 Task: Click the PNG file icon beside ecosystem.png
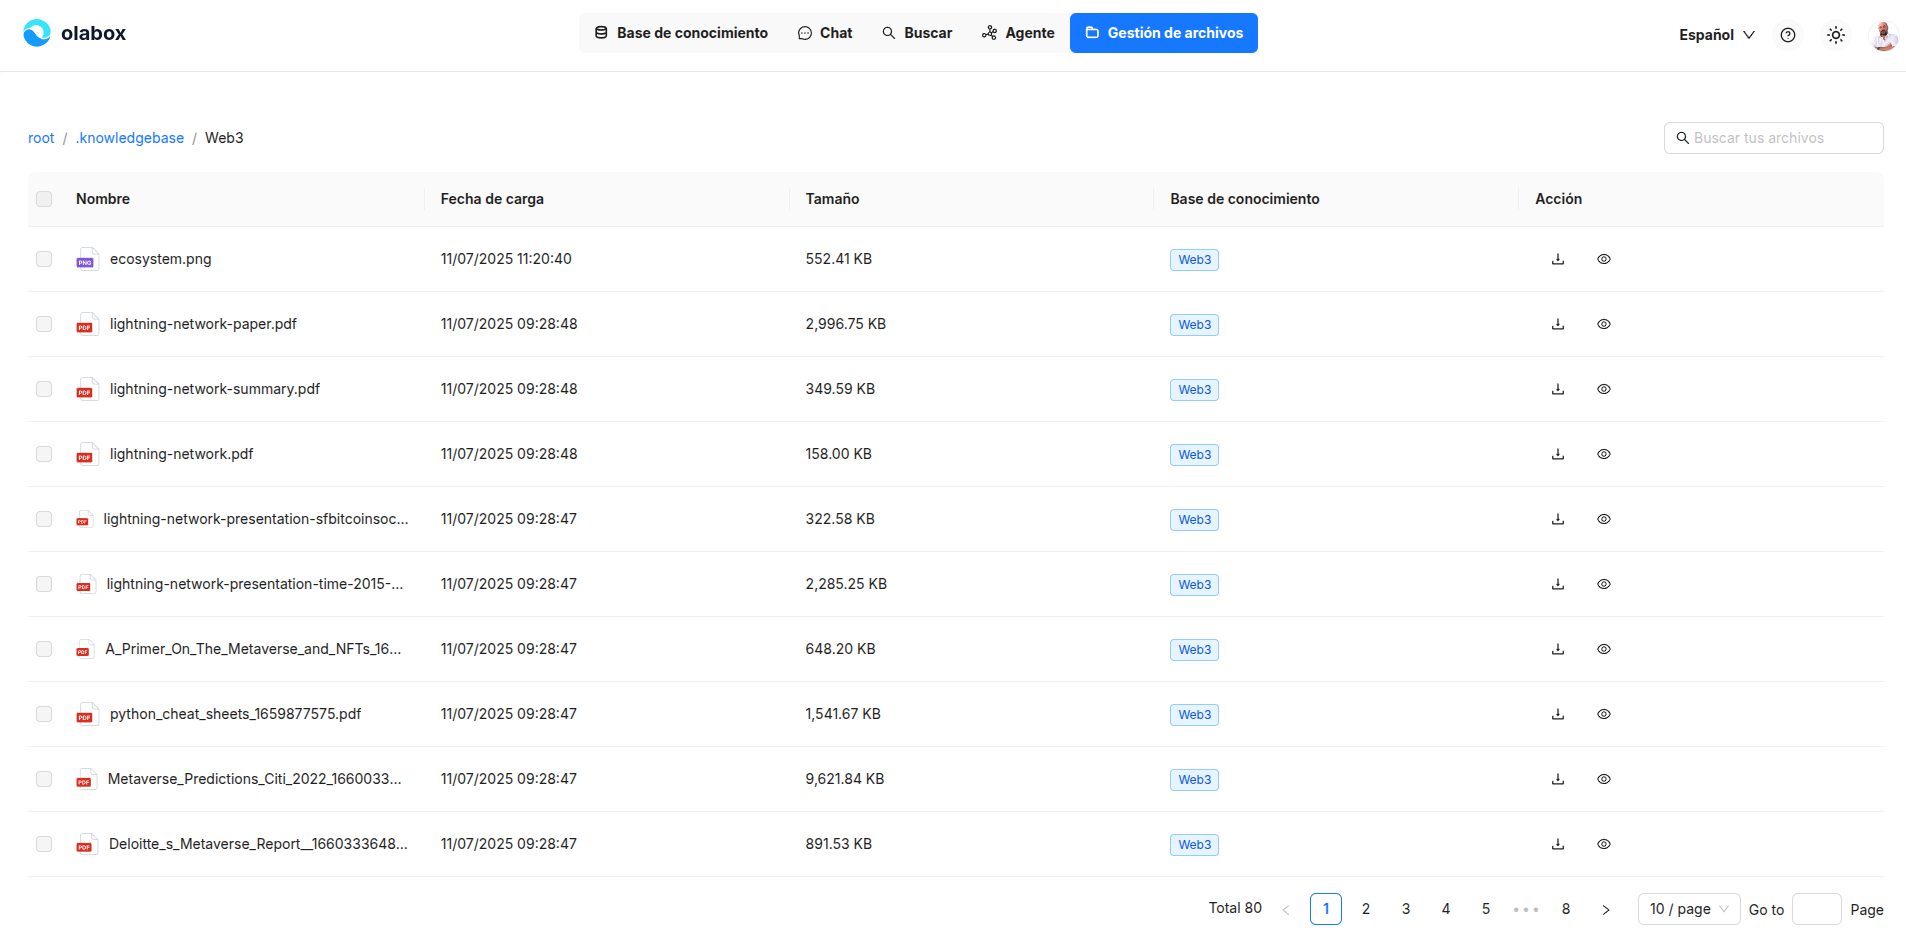86,258
